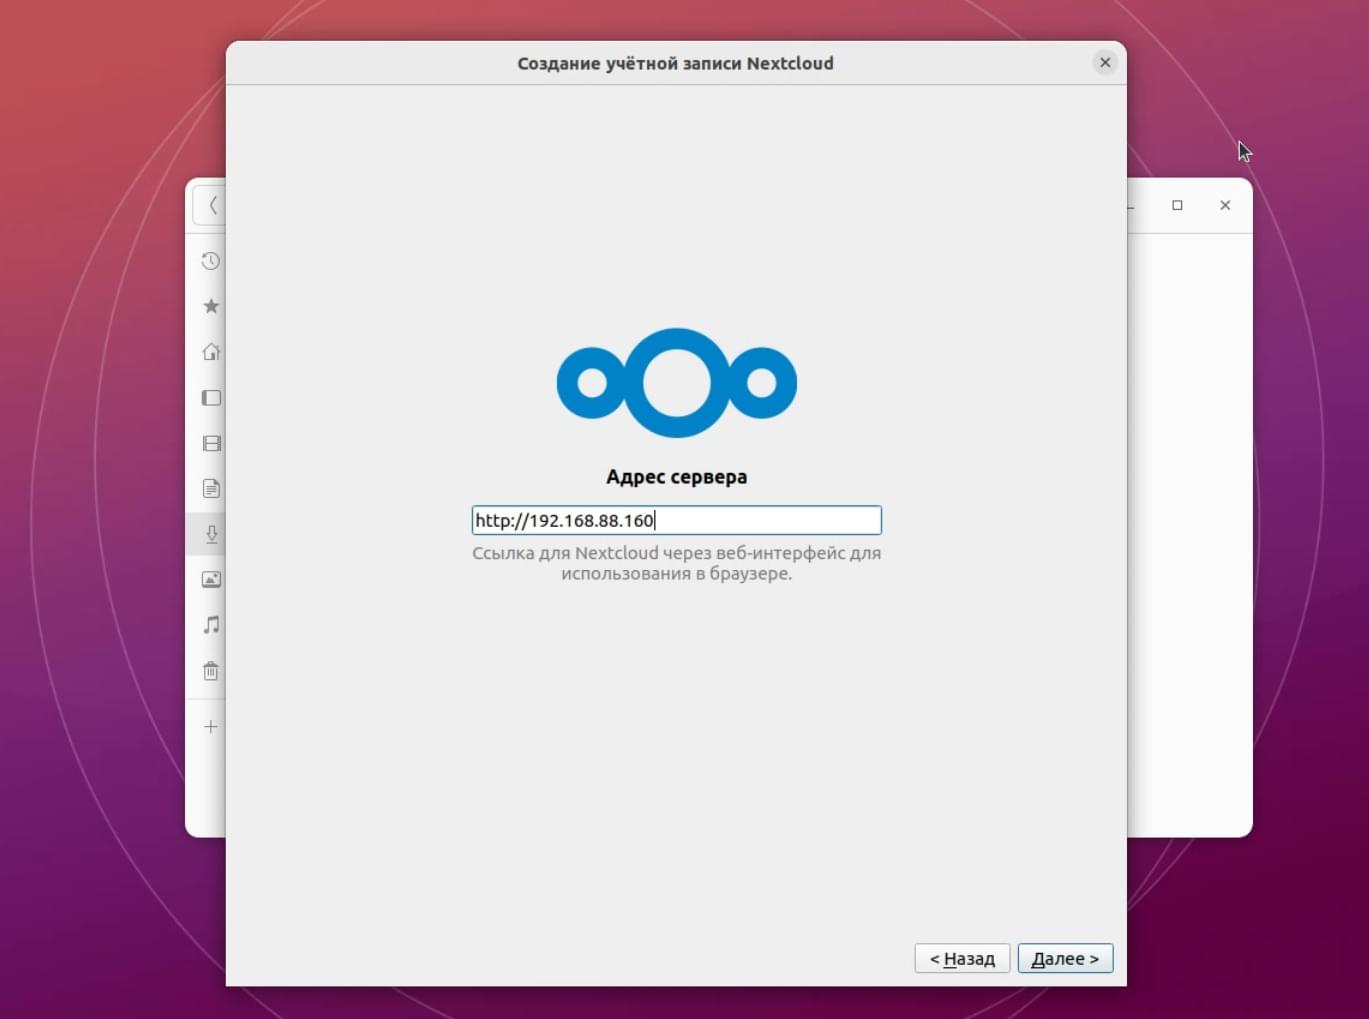The height and width of the screenshot is (1019, 1369).
Task: Click the Nextcloud logo
Action: coord(677,383)
